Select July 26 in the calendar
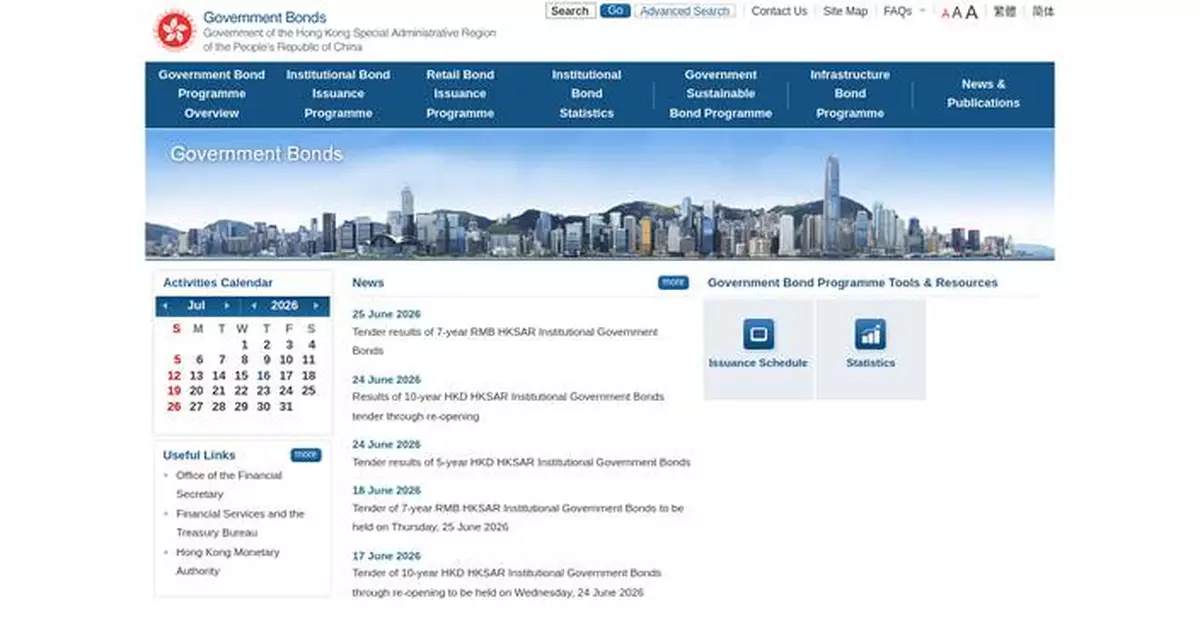Viewport: 1200px width, 629px height. coord(174,407)
